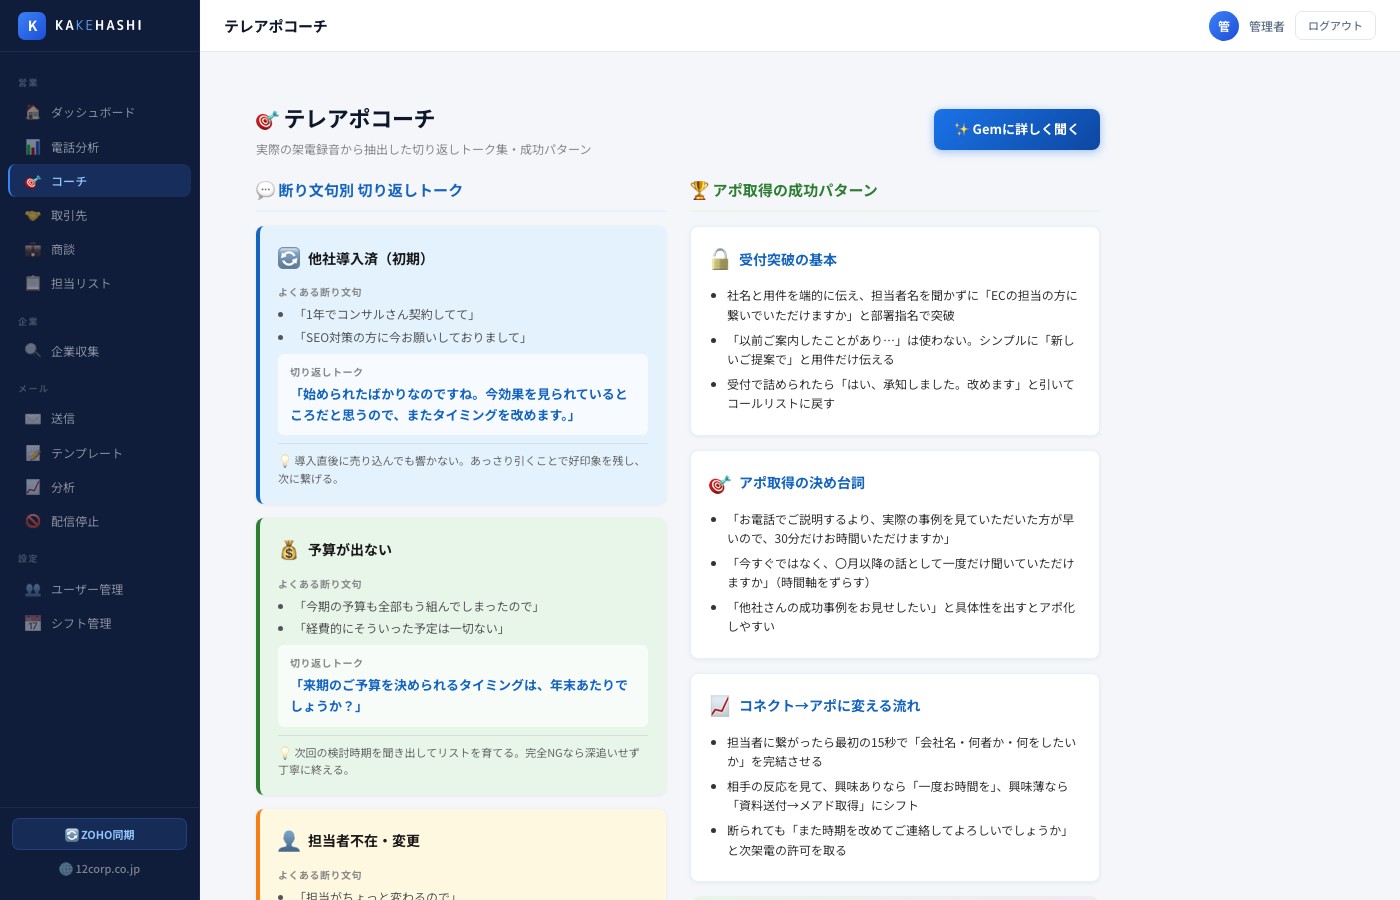The image size is (1400, 900).
Task: Click the Gemに詳しく聞く button
Action: pyautogui.click(x=1016, y=129)
